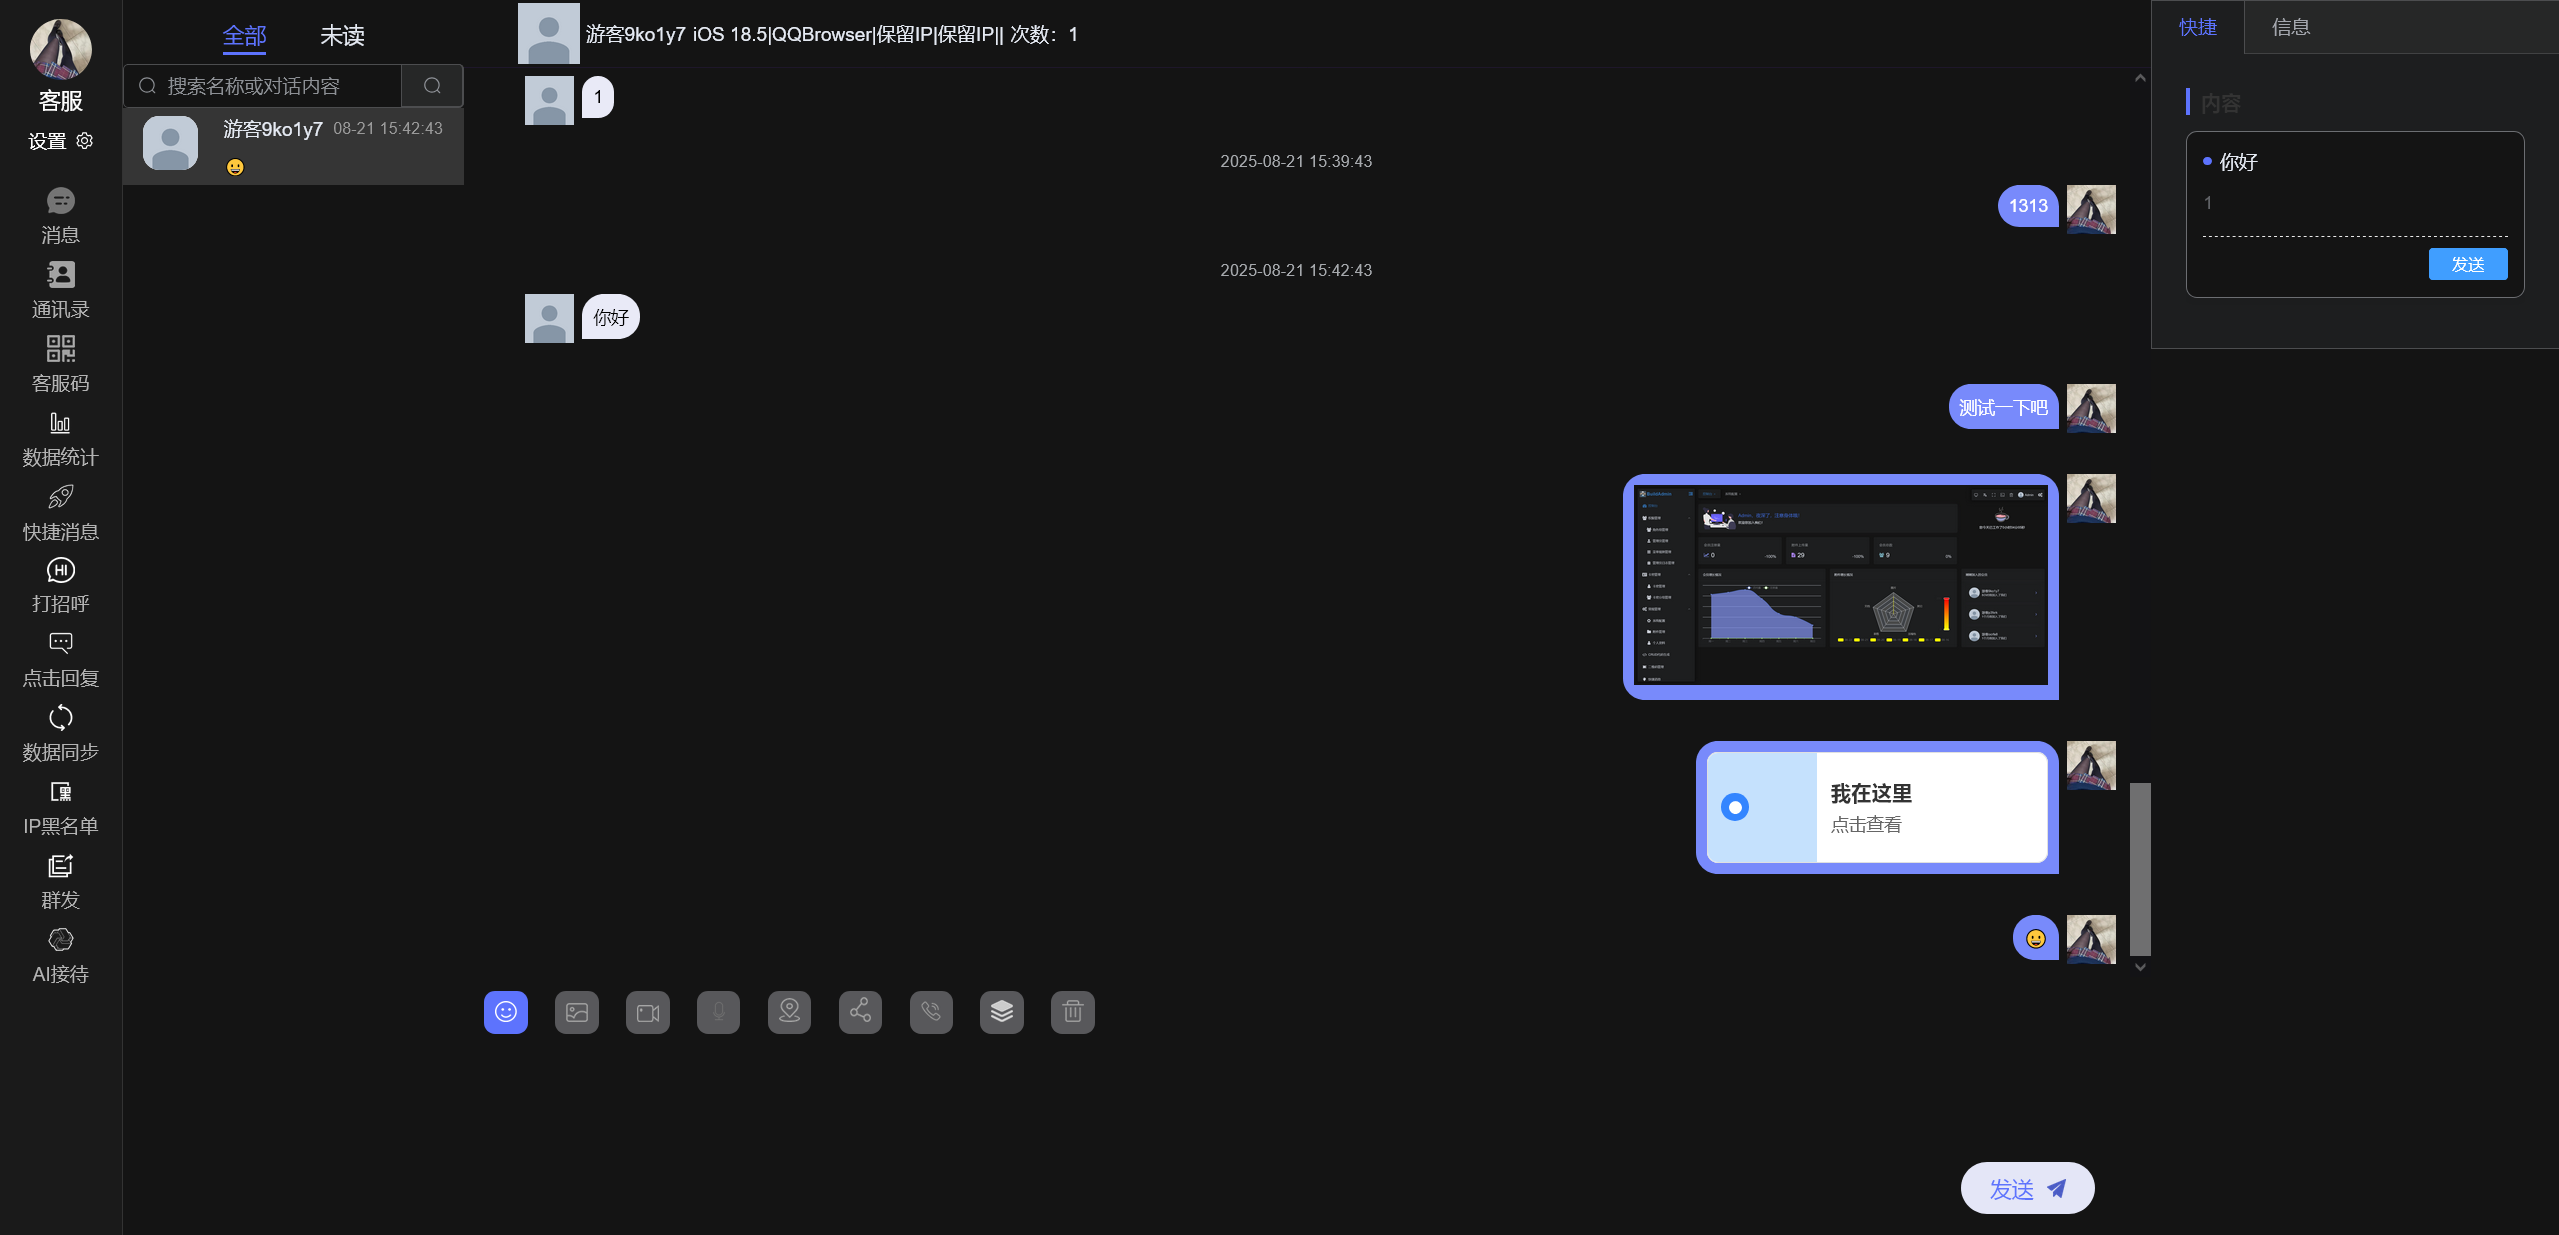Click 发送 button in quick reply card
The height and width of the screenshot is (1235, 2559).
pyautogui.click(x=2467, y=264)
